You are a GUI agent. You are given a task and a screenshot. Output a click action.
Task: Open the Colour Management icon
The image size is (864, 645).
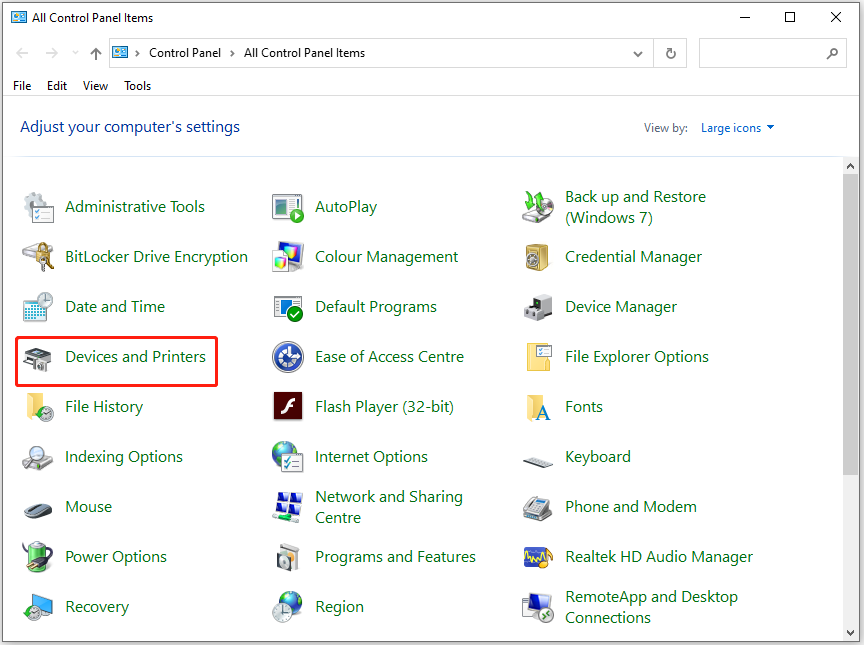coord(288,257)
